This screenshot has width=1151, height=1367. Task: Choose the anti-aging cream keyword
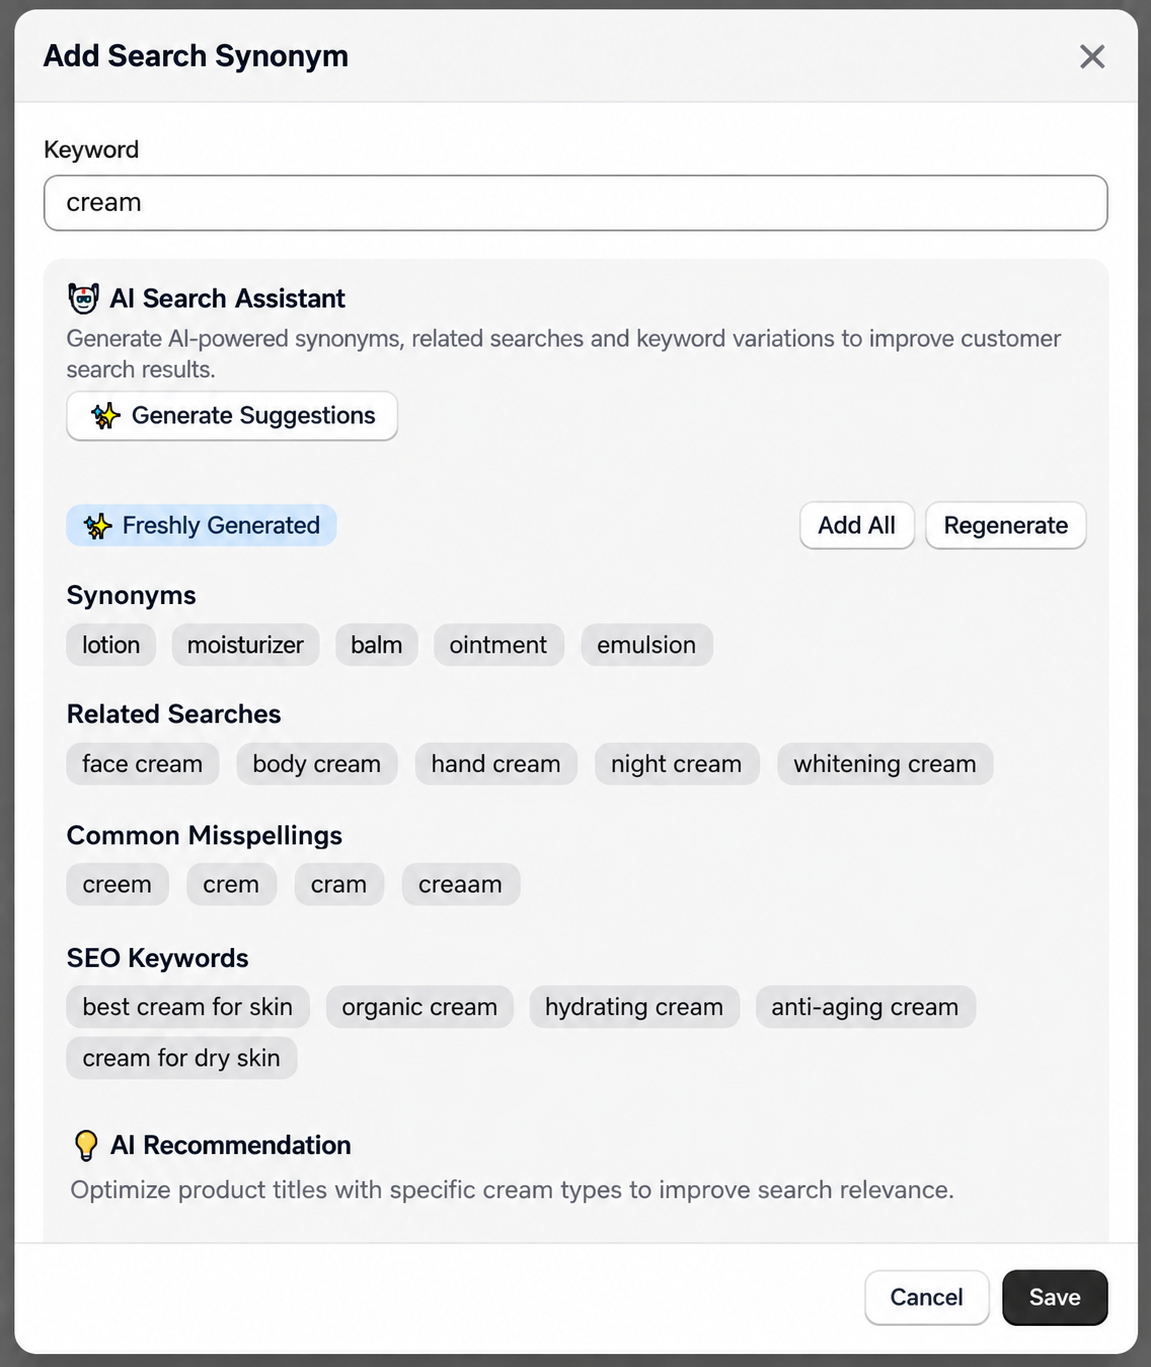click(x=864, y=1007)
